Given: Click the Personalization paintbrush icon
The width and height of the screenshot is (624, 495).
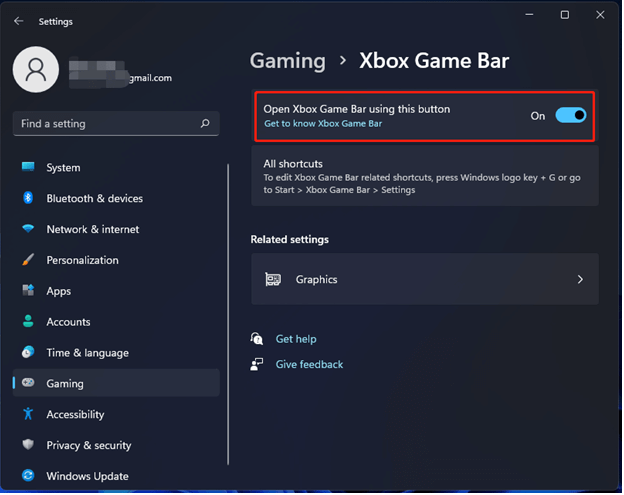Looking at the screenshot, I should tap(28, 259).
